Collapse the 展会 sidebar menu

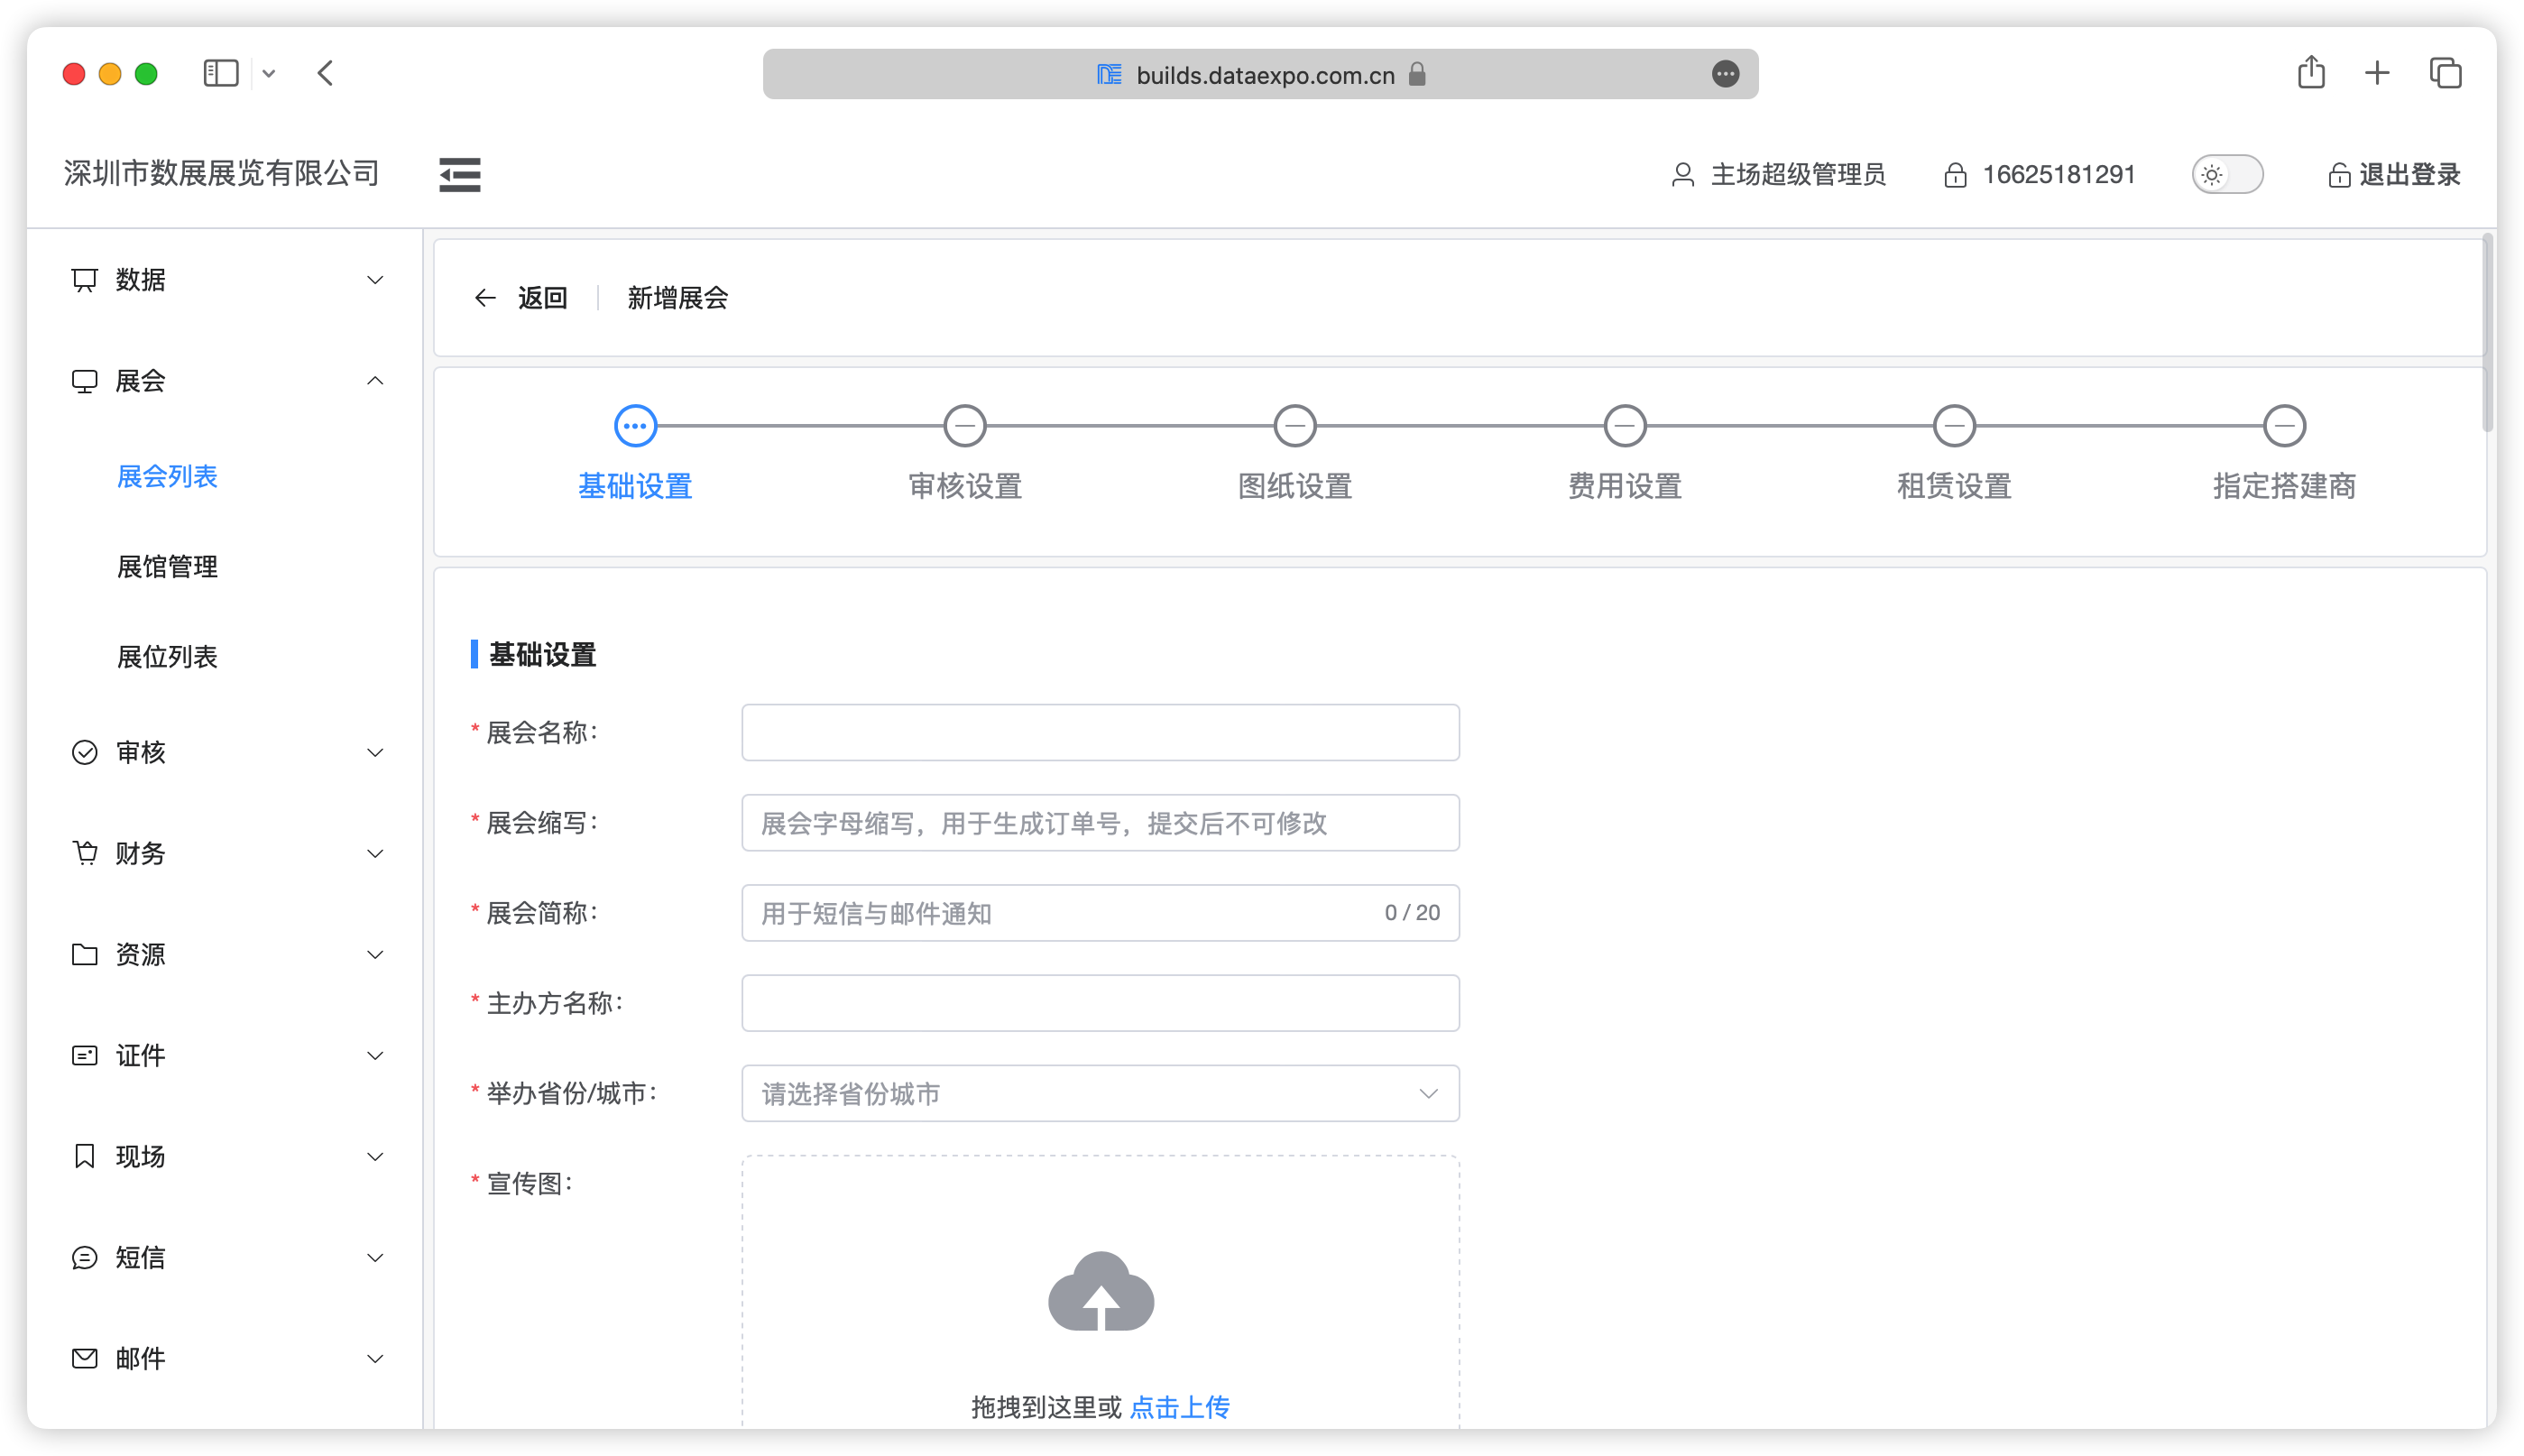tap(226, 381)
